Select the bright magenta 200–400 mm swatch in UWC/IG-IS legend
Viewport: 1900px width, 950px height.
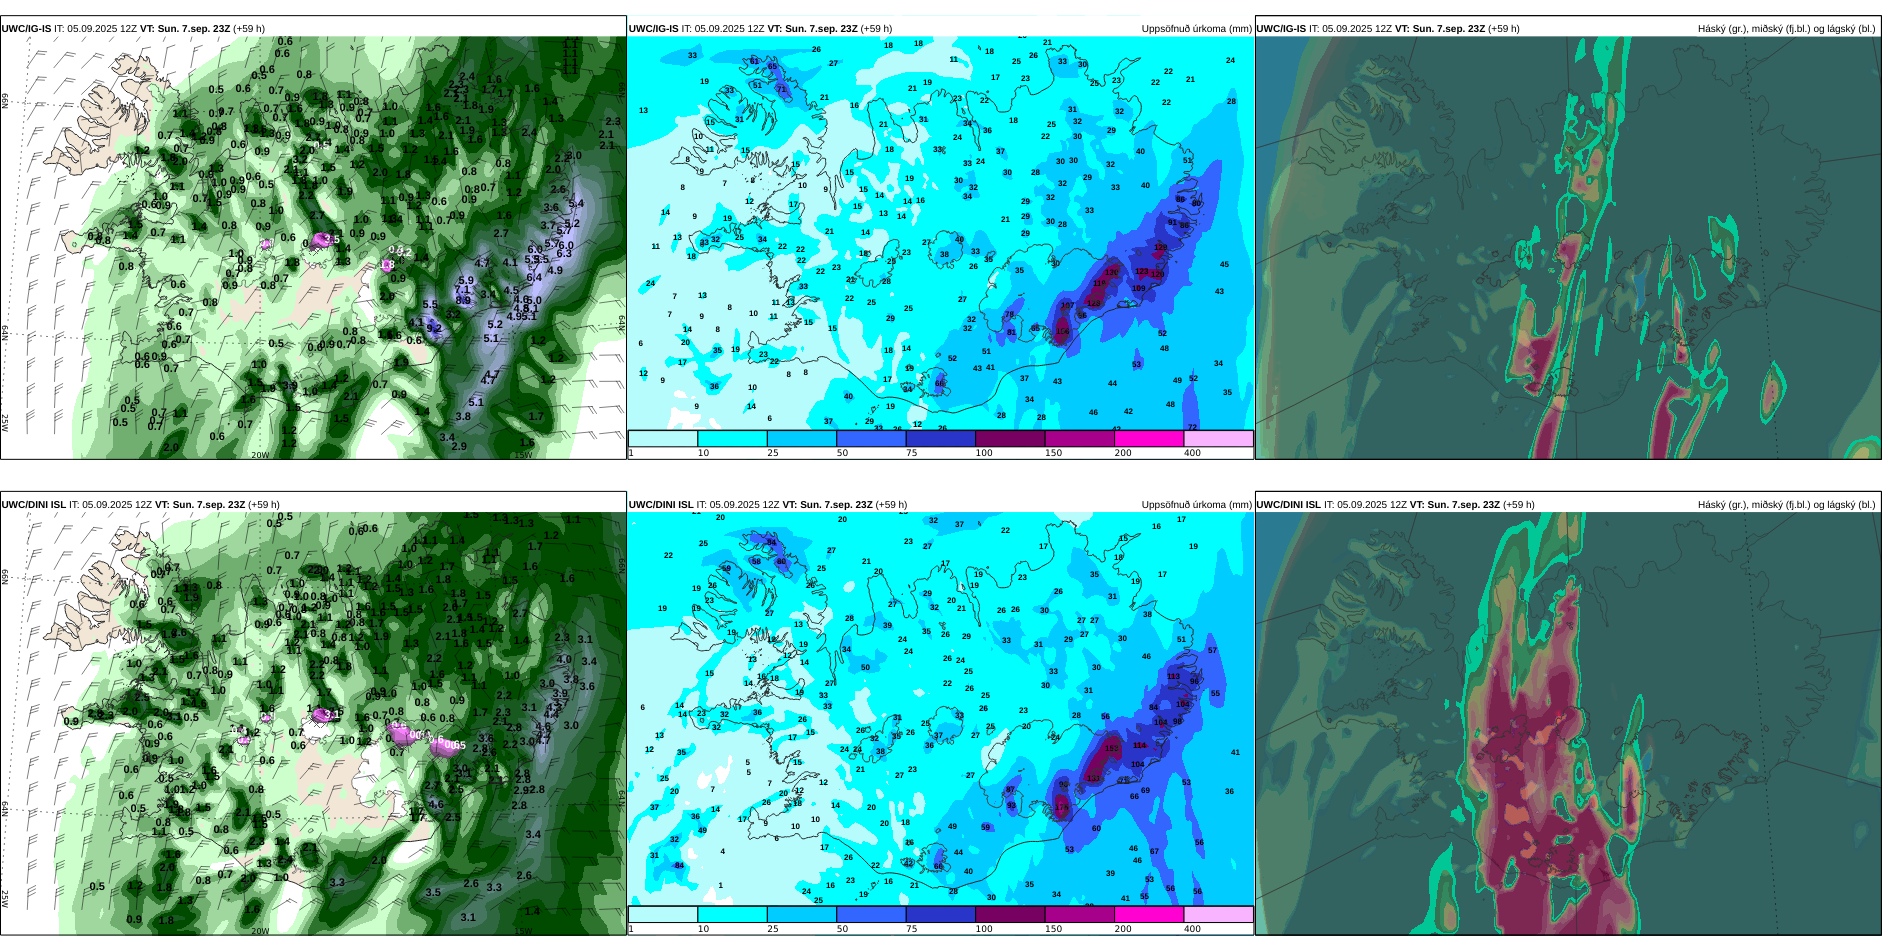pyautogui.click(x=1149, y=438)
